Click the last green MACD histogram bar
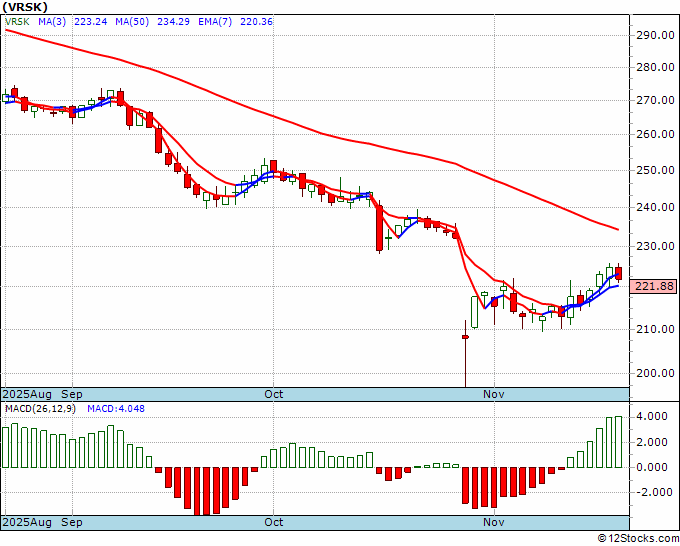 [618, 442]
